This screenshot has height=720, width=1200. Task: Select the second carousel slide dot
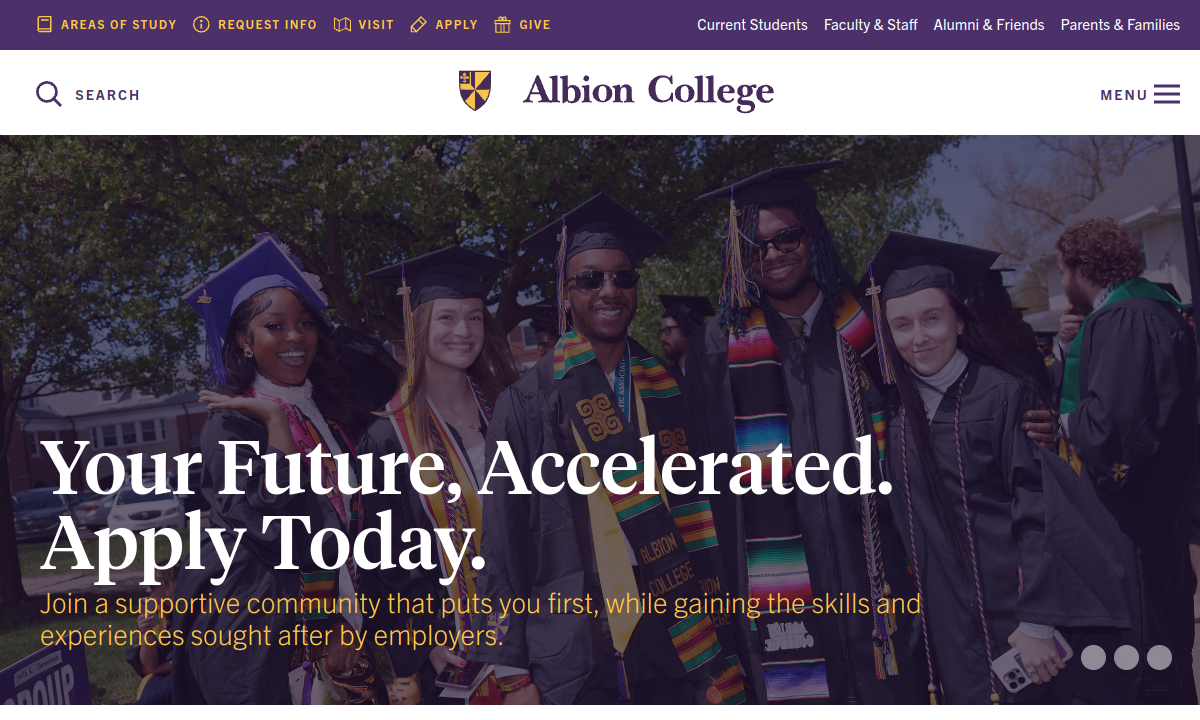[x=1126, y=657]
